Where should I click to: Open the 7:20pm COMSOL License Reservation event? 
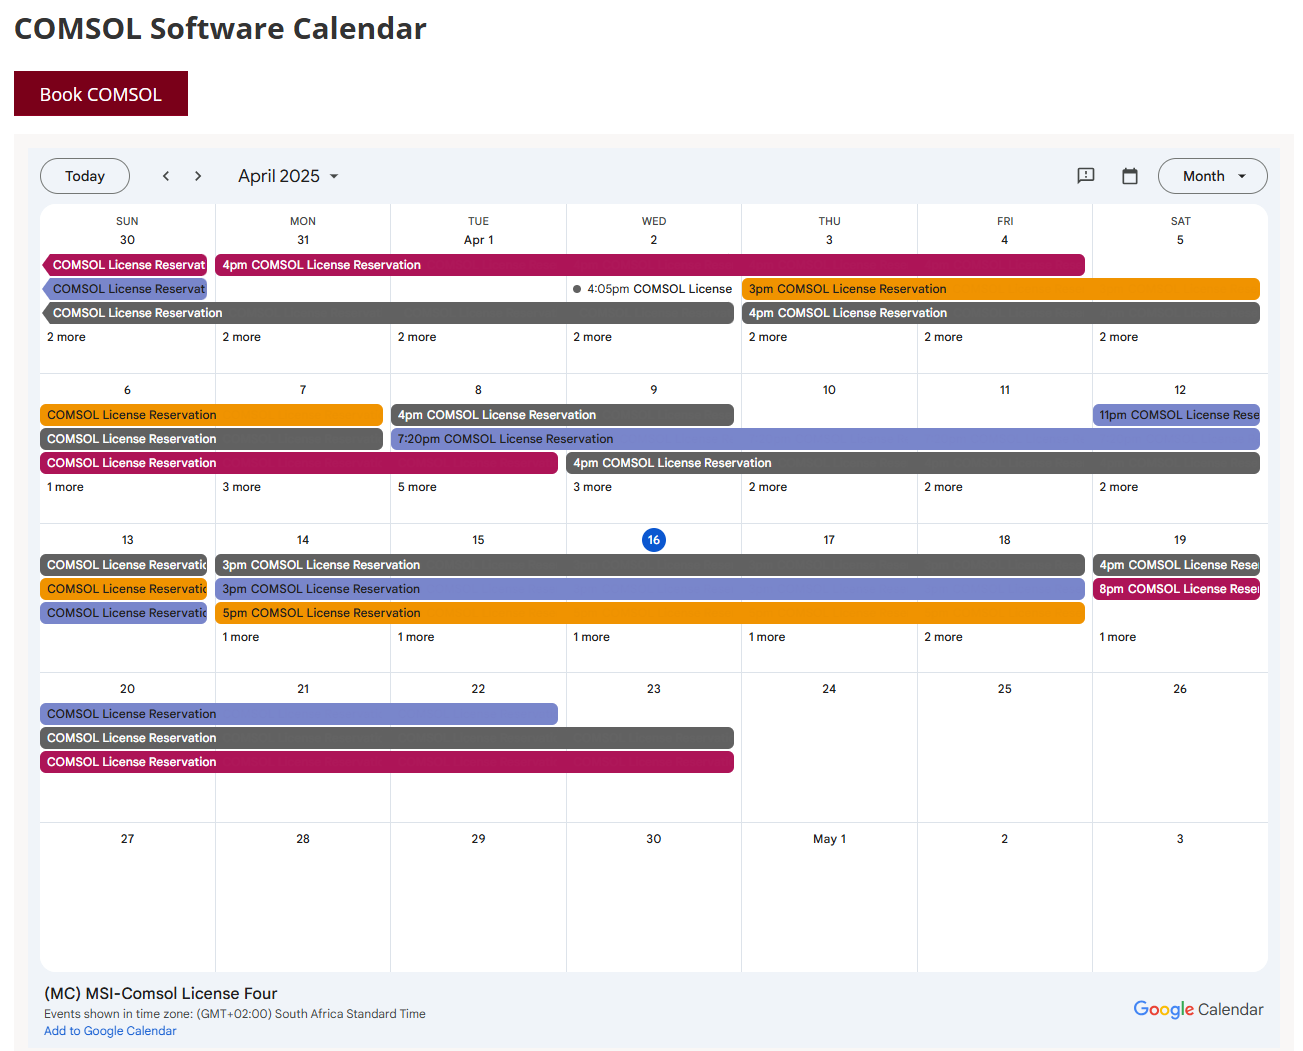pos(824,439)
